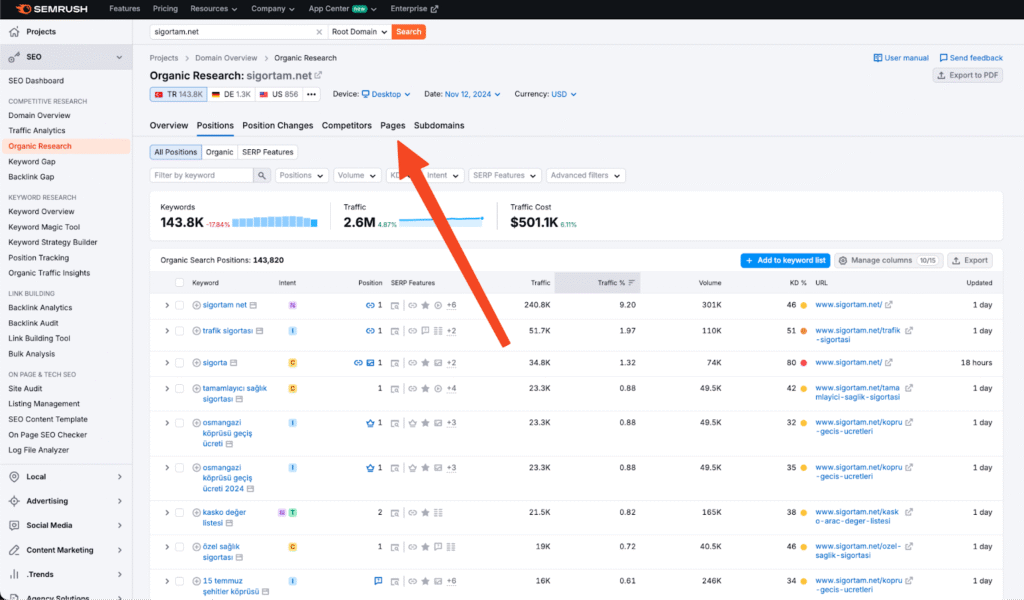Click the magnifier icon beside keyword filter

(262, 175)
